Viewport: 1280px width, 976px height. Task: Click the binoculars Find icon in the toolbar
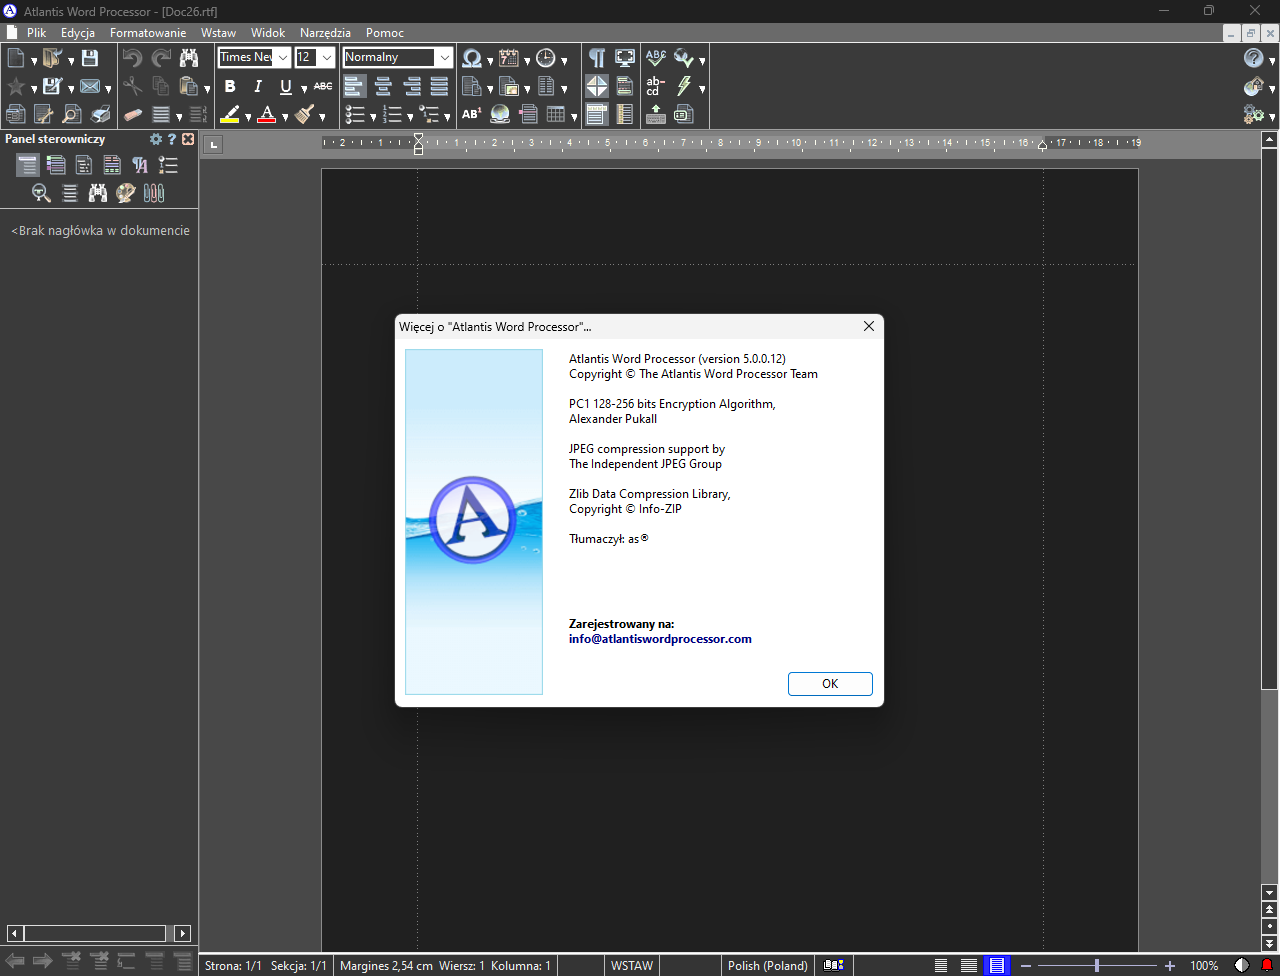click(x=189, y=58)
